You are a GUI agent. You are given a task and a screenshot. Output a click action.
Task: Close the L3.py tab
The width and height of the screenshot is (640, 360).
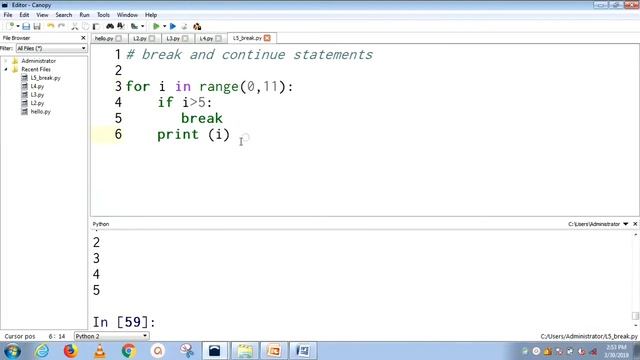click(x=185, y=38)
